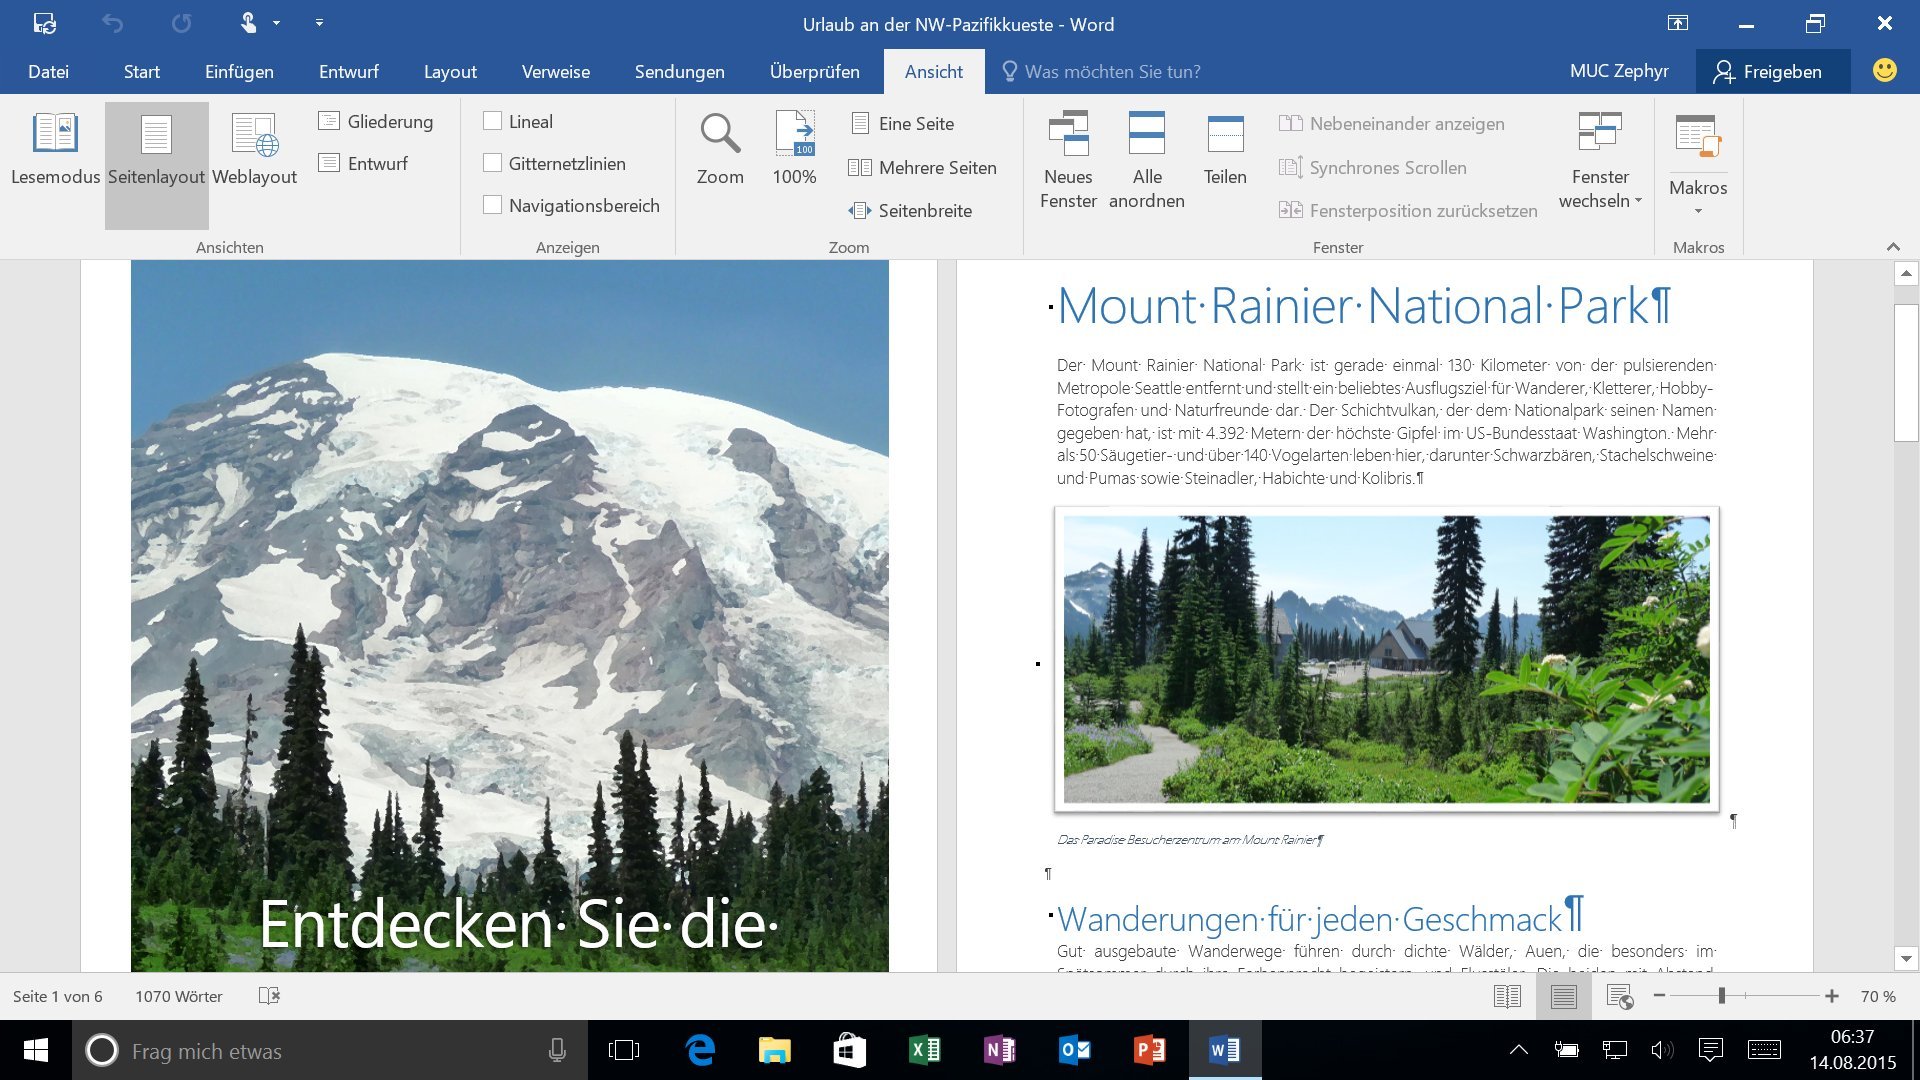Screen dimensions: 1920x1080
Task: Open the Einfügen ribbon tab
Action: [x=239, y=71]
